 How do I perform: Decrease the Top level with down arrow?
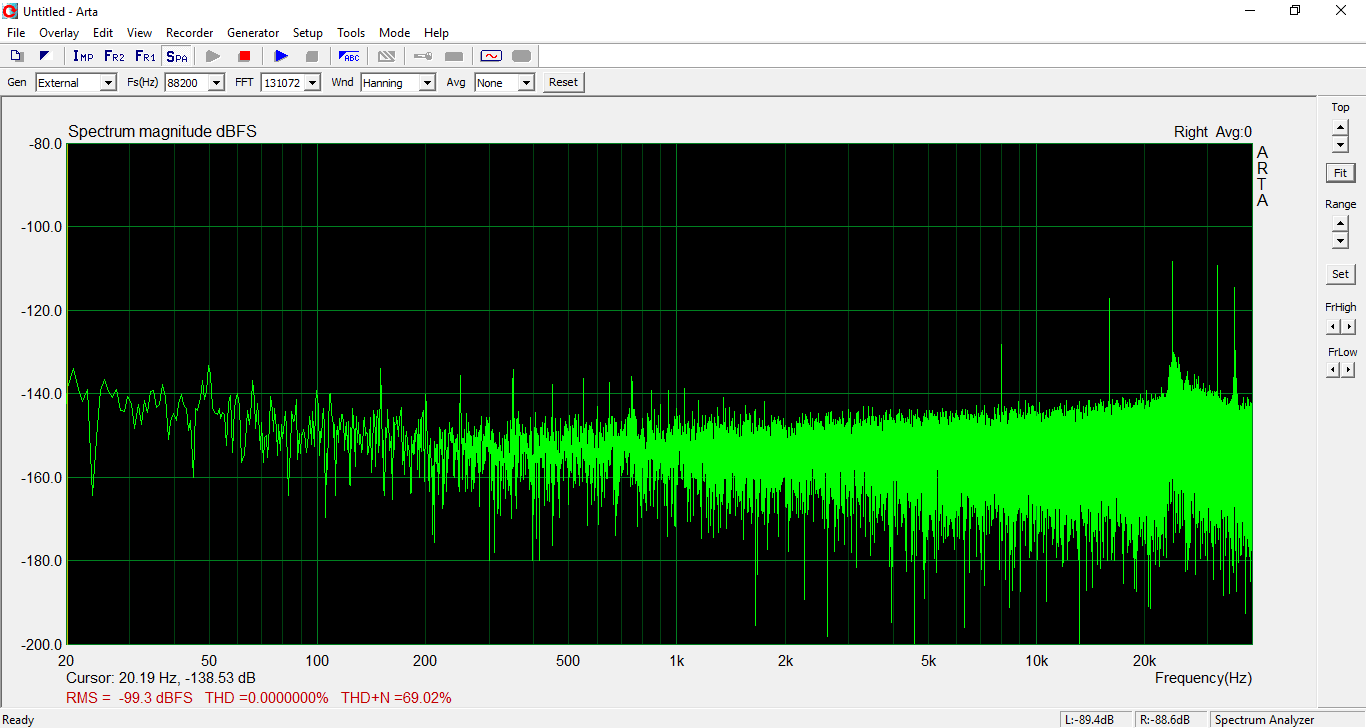[1340, 144]
